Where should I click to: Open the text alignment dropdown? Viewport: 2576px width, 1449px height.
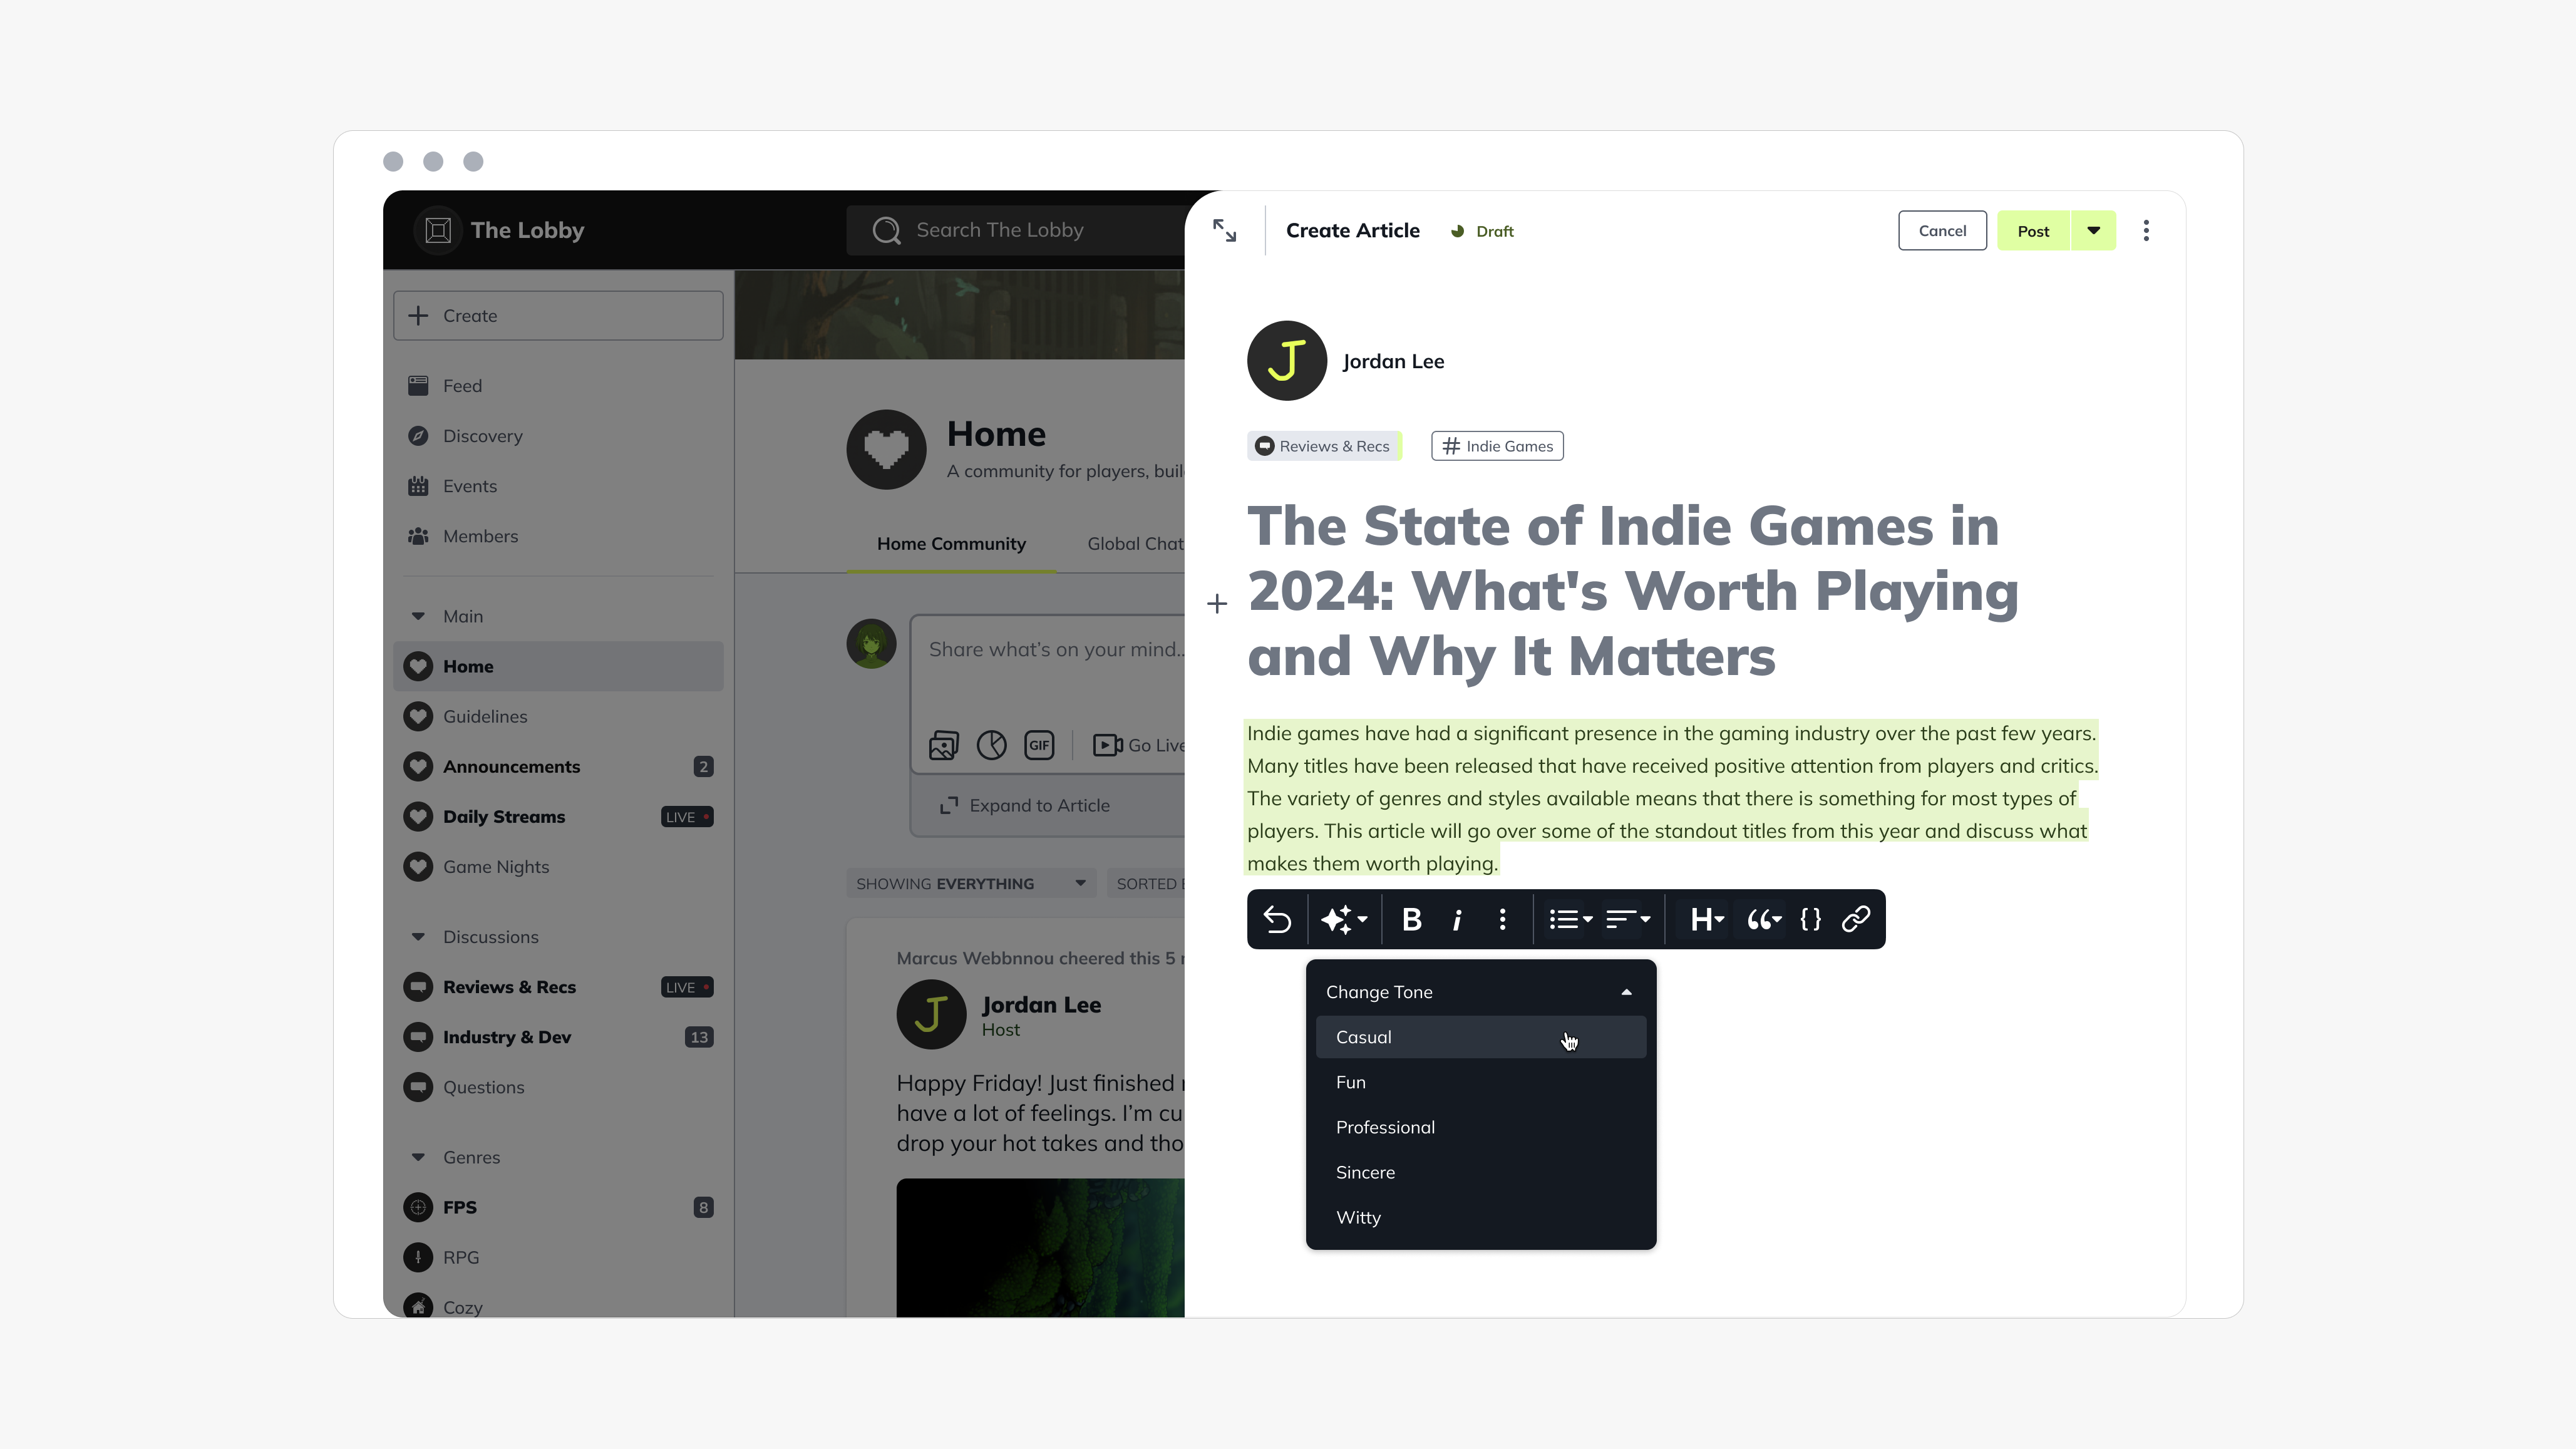coord(1627,919)
